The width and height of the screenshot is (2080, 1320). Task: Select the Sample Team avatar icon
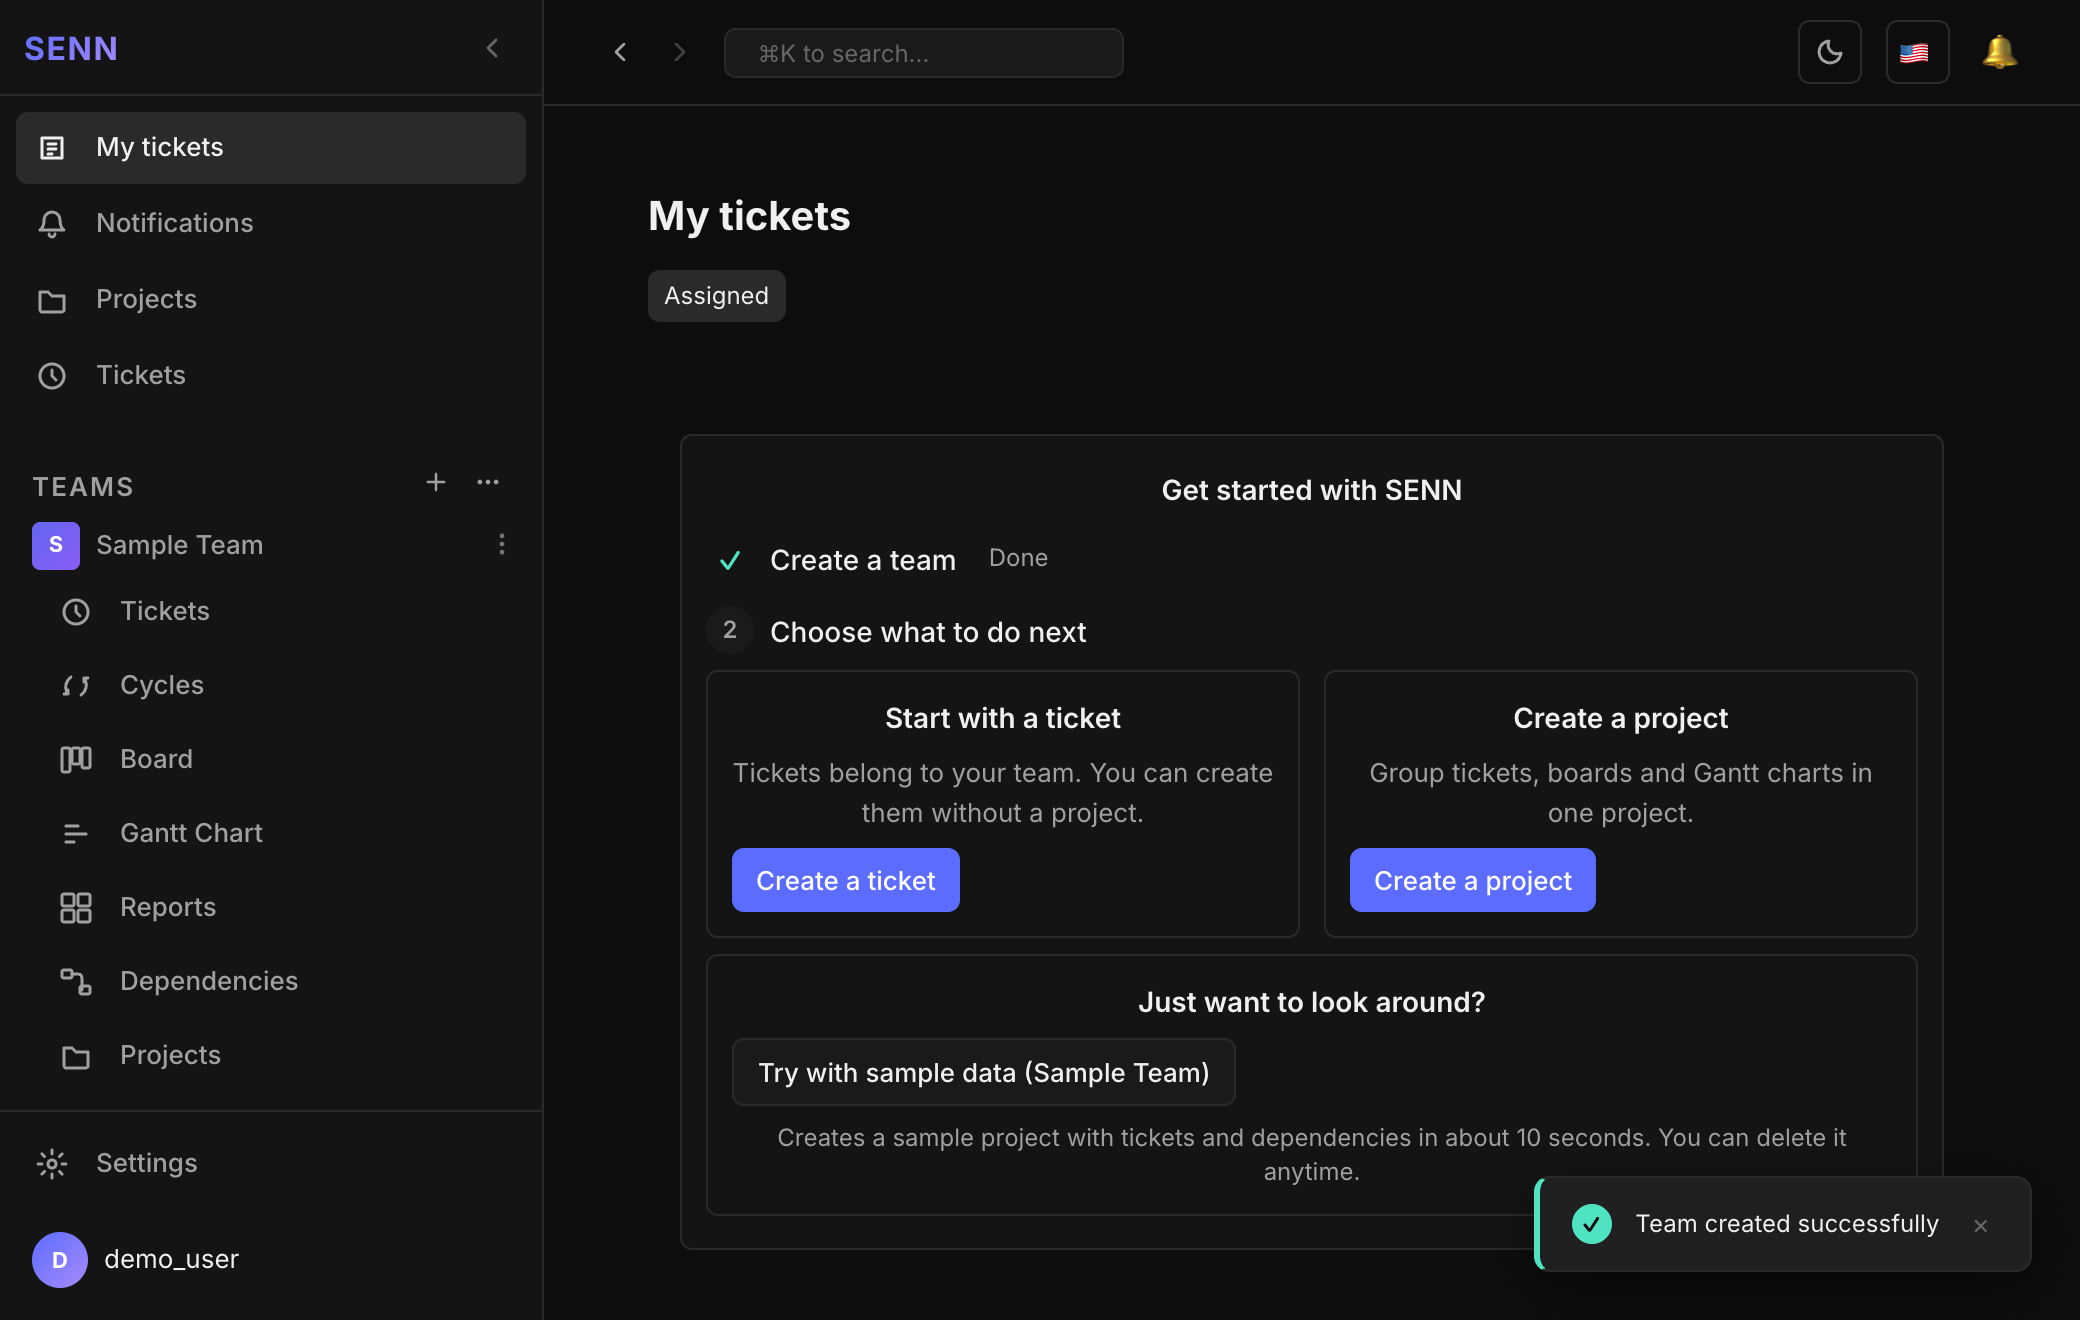point(56,545)
